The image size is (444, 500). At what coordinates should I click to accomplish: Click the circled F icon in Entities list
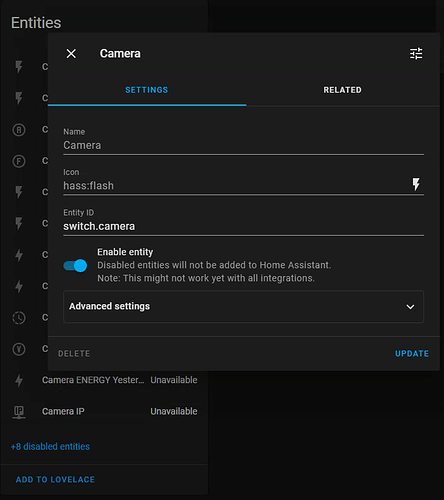click(x=19, y=161)
